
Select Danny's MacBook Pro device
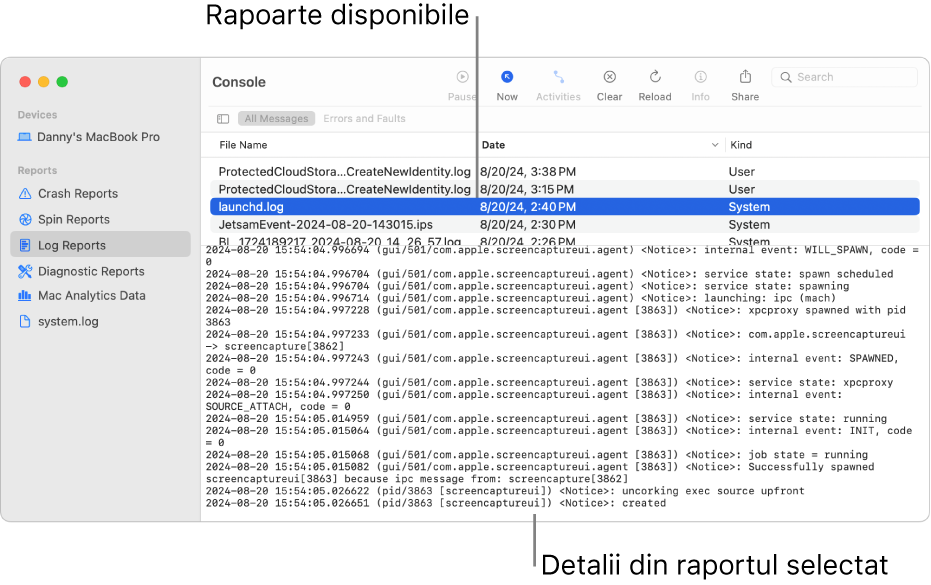(x=100, y=137)
